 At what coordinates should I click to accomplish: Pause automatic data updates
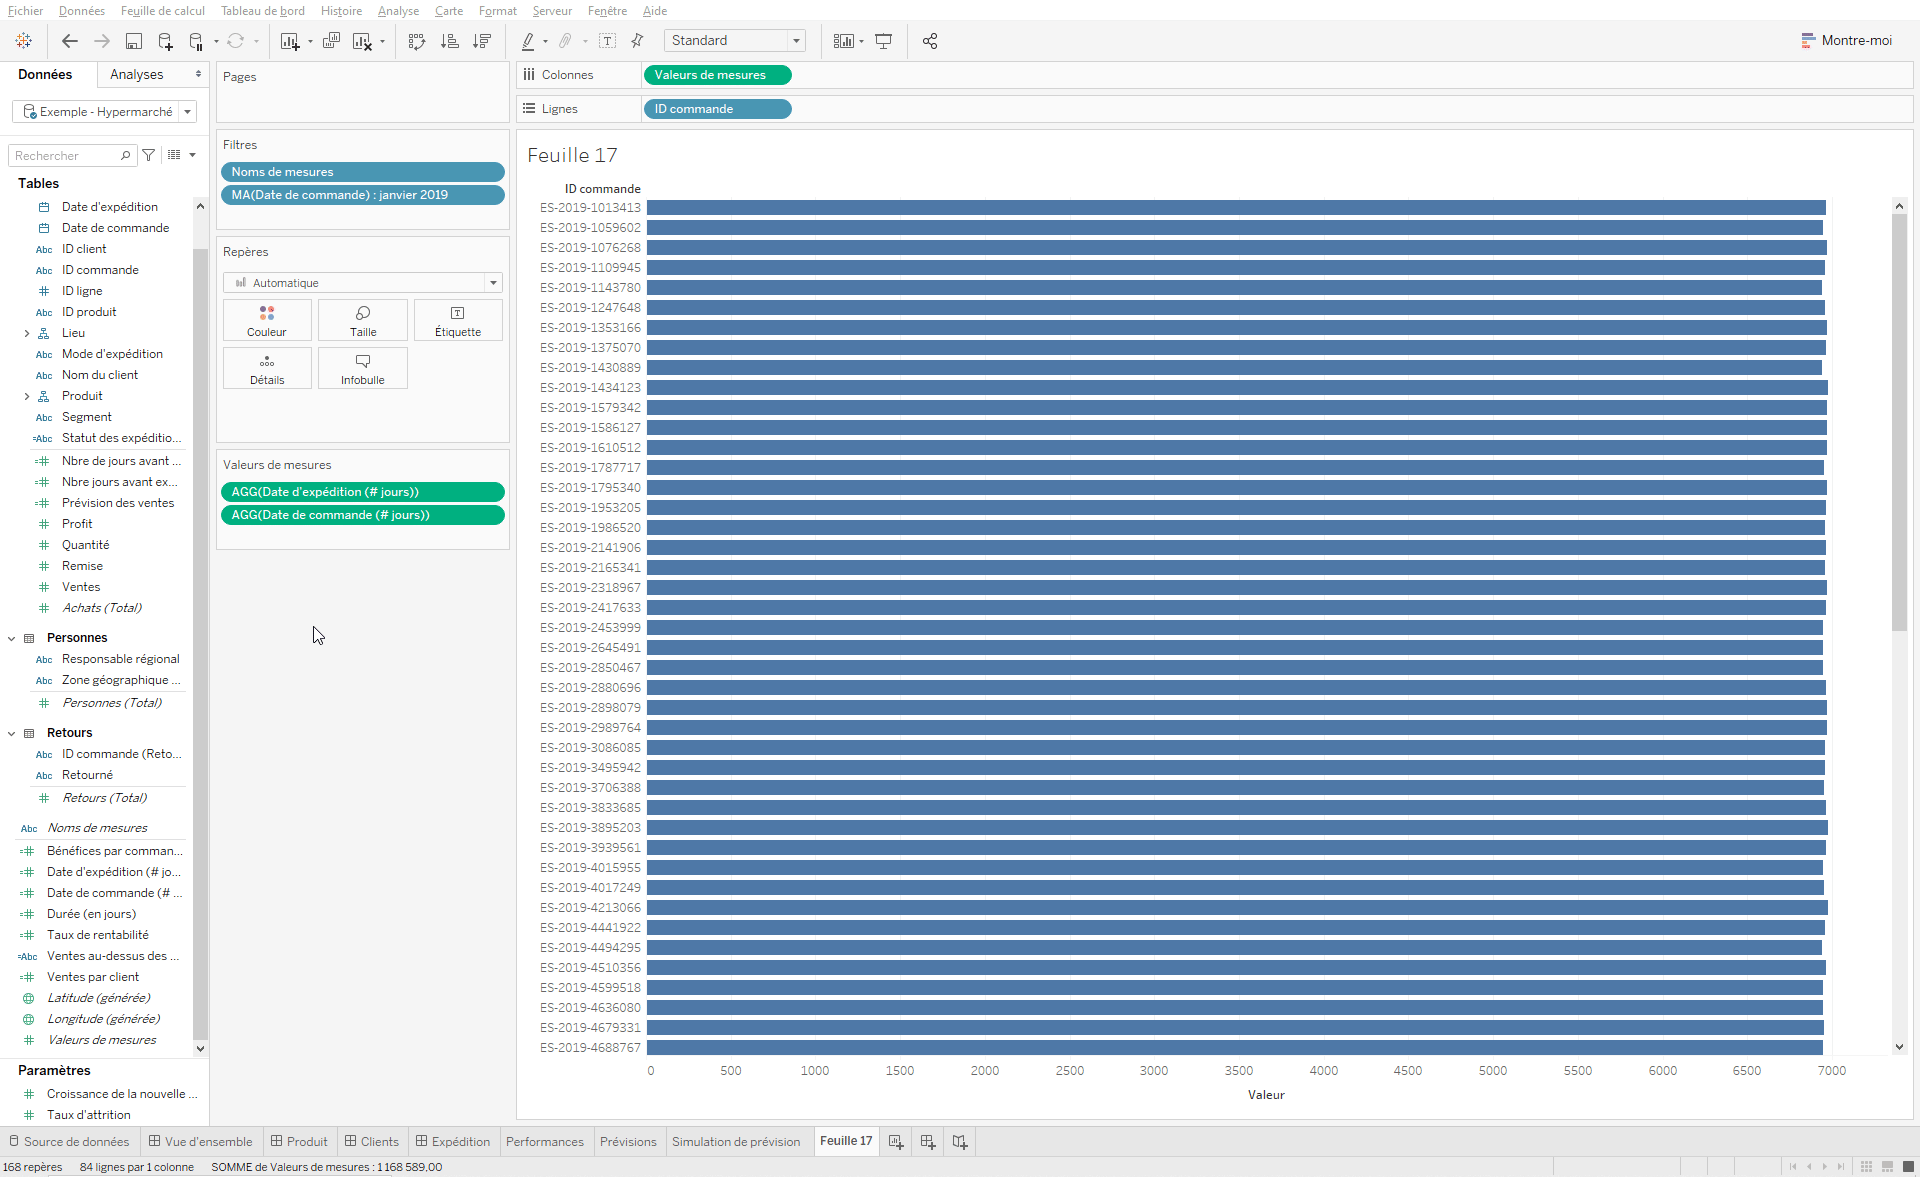coord(196,41)
